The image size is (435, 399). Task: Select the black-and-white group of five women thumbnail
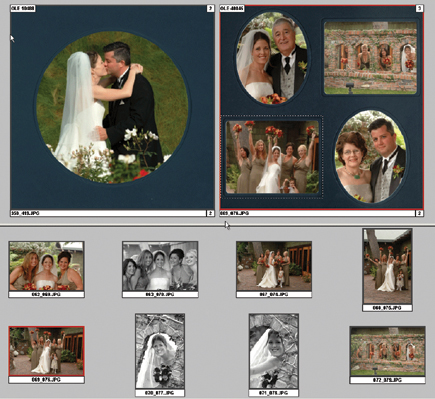160,266
